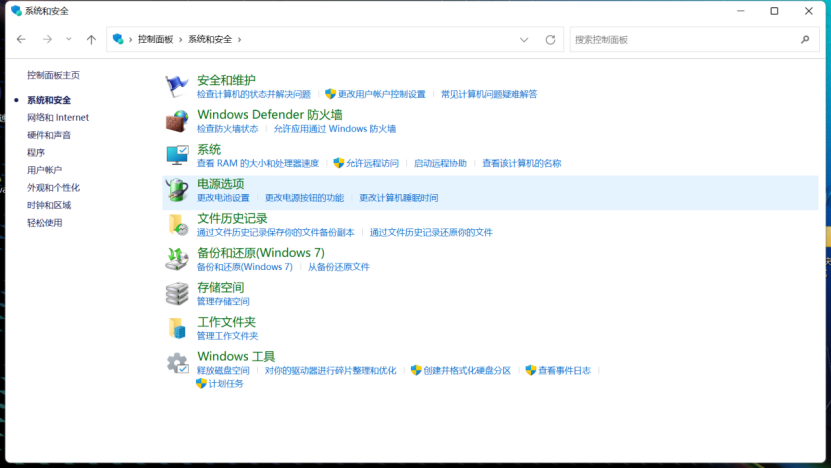The height and width of the screenshot is (468, 831).
Task: Click 从备份还原文件 link
Action: [x=339, y=267]
